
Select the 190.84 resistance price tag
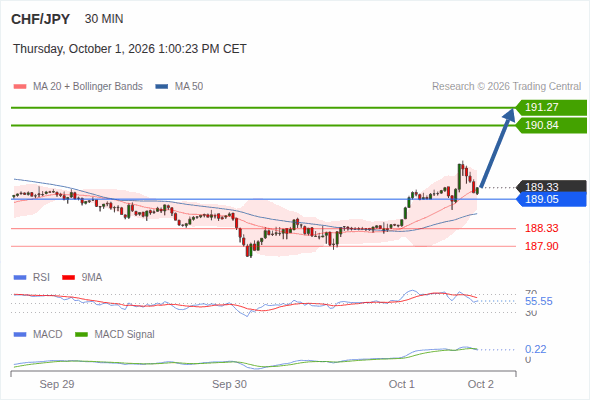(x=551, y=125)
